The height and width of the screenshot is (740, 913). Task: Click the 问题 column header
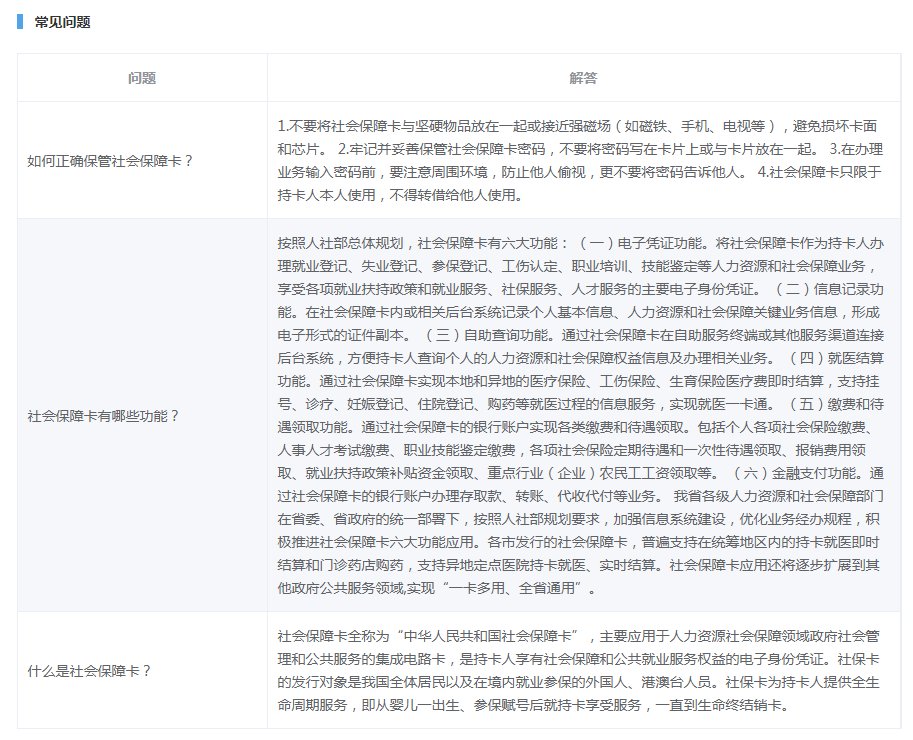tap(142, 78)
